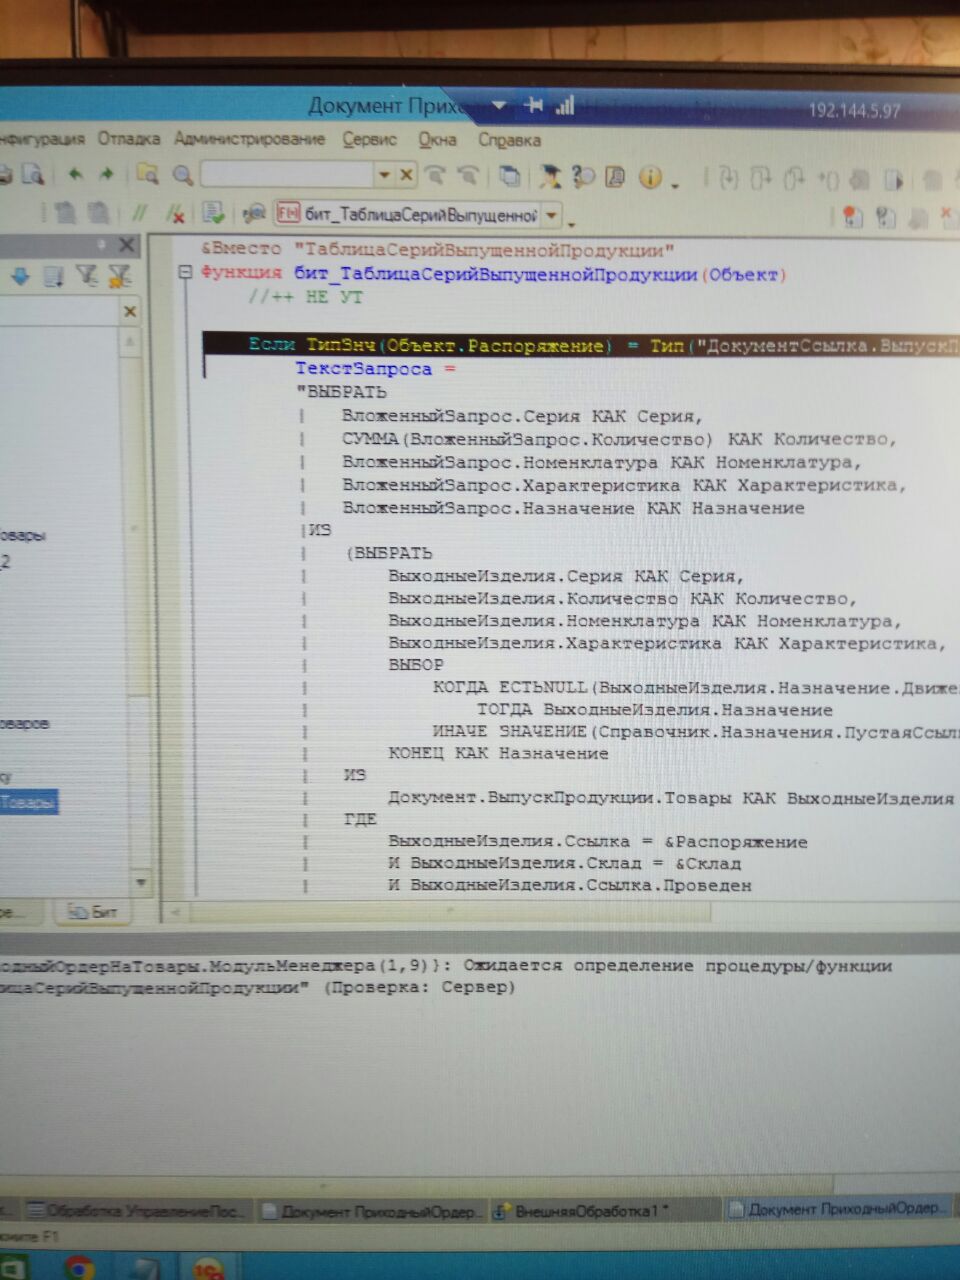Click the list settings icon in left panel

54,276
